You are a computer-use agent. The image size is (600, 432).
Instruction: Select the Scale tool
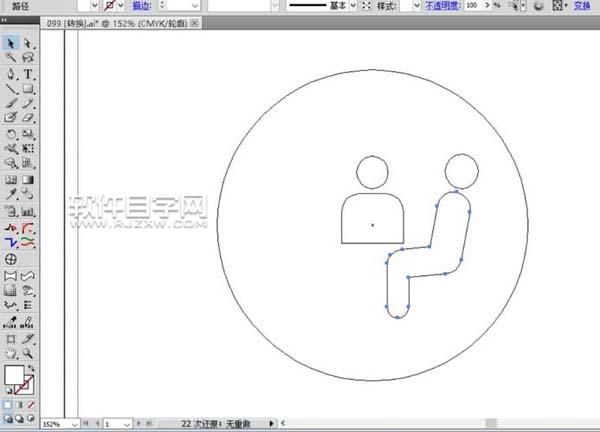pyautogui.click(x=28, y=134)
